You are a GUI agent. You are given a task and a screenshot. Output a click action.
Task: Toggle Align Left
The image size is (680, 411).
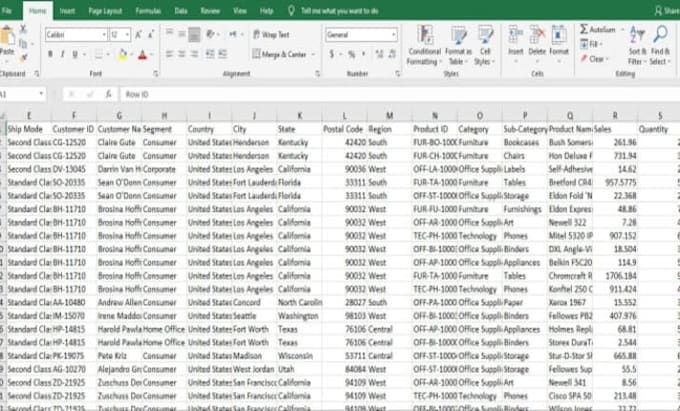tap(170, 54)
